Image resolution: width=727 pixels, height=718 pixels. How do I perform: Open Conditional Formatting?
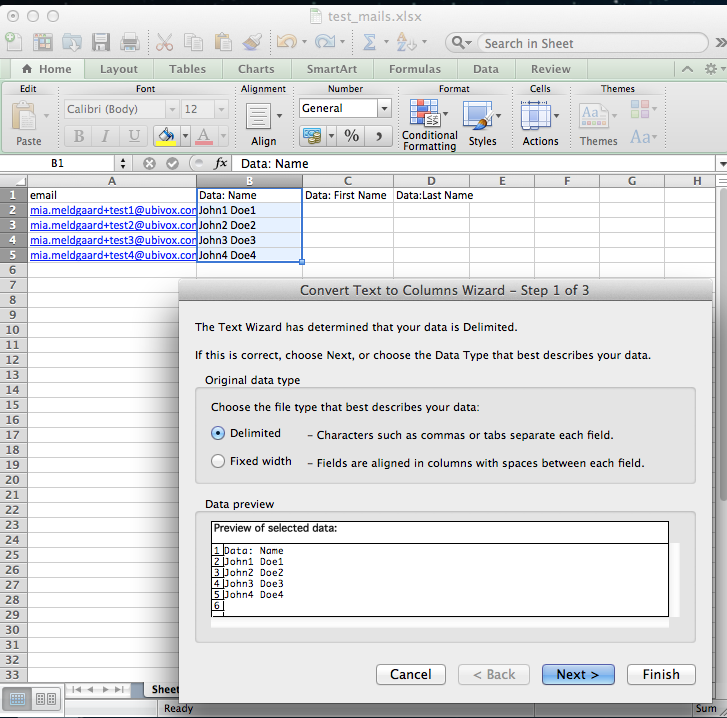point(429,125)
